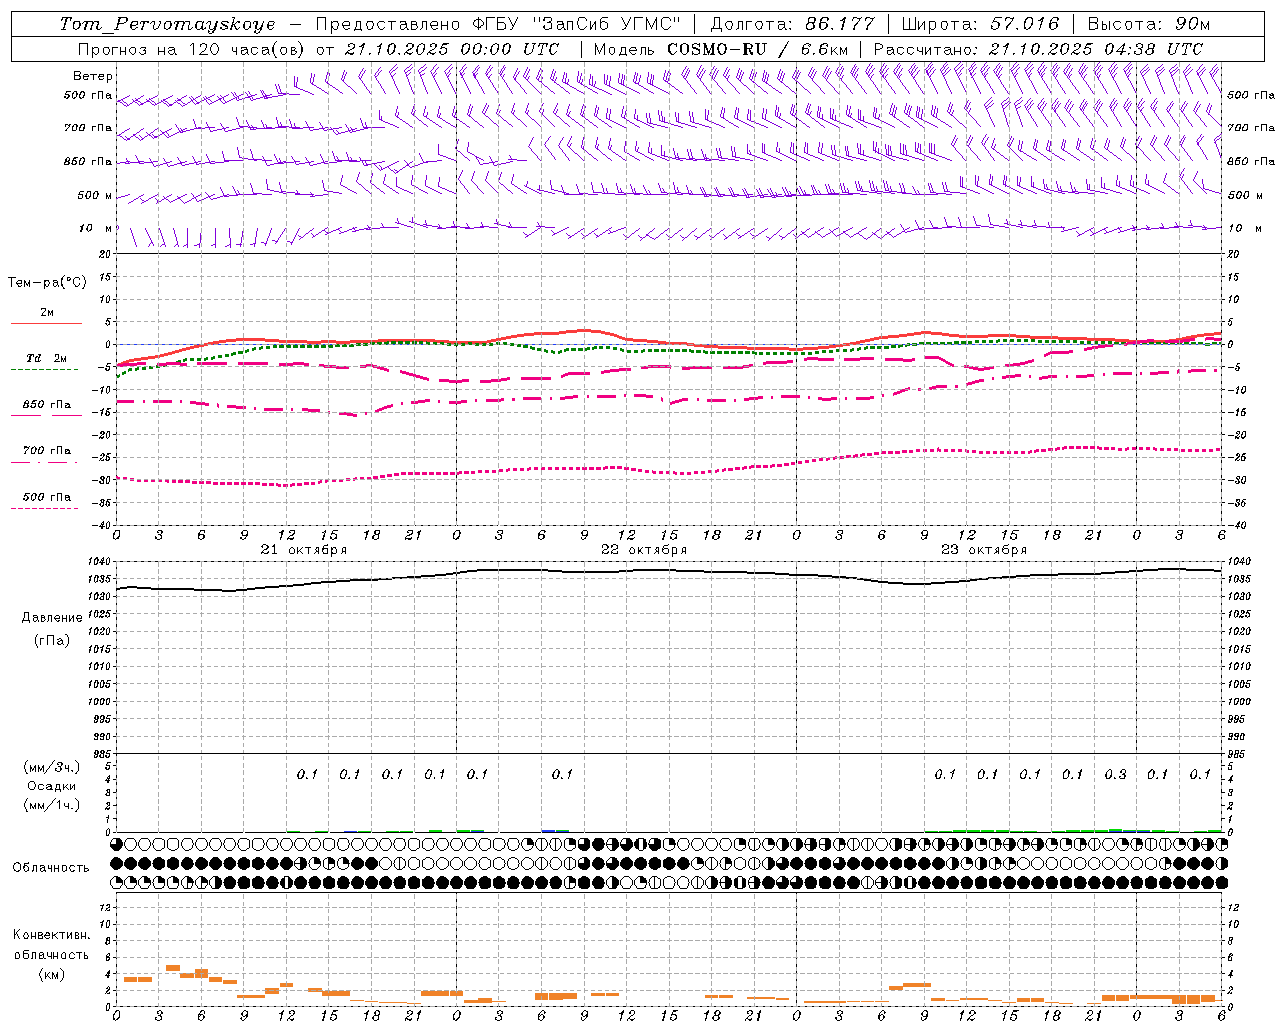Click the 23 октября date label
The height and width of the screenshot is (1024, 1280).
[x=984, y=550]
